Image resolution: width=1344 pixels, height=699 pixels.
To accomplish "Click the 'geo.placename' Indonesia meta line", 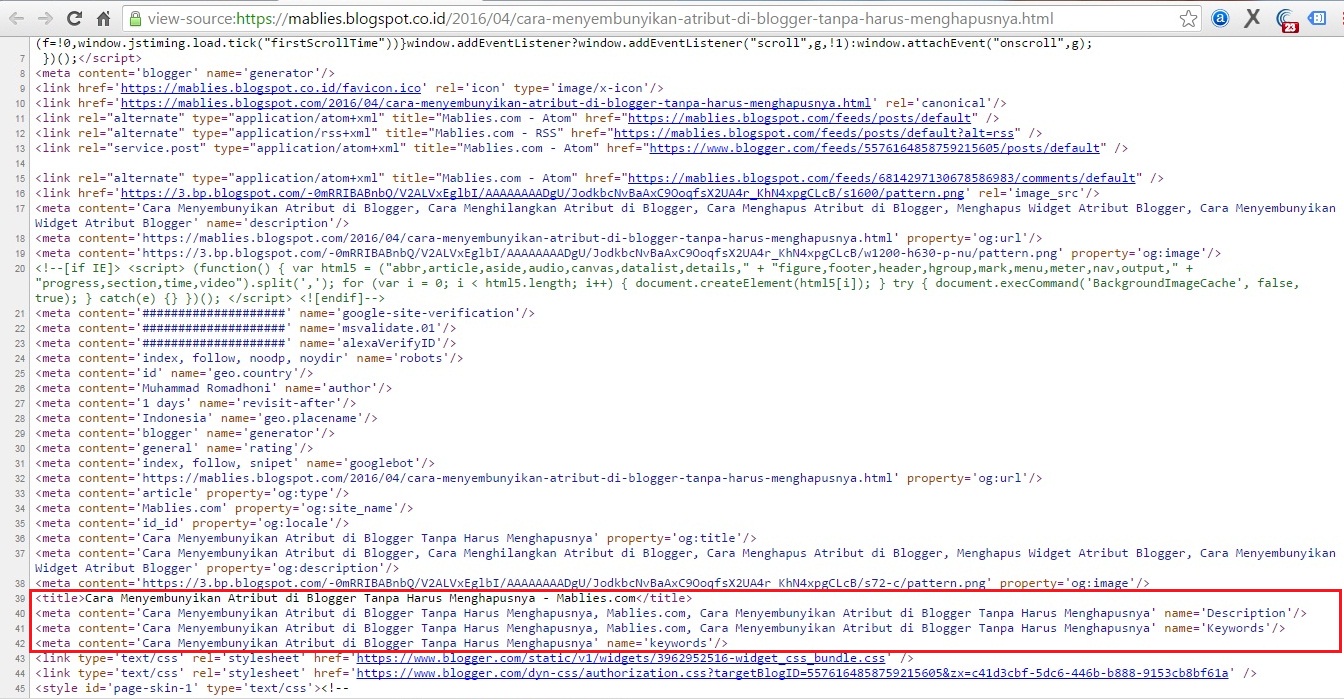I will [x=207, y=418].
